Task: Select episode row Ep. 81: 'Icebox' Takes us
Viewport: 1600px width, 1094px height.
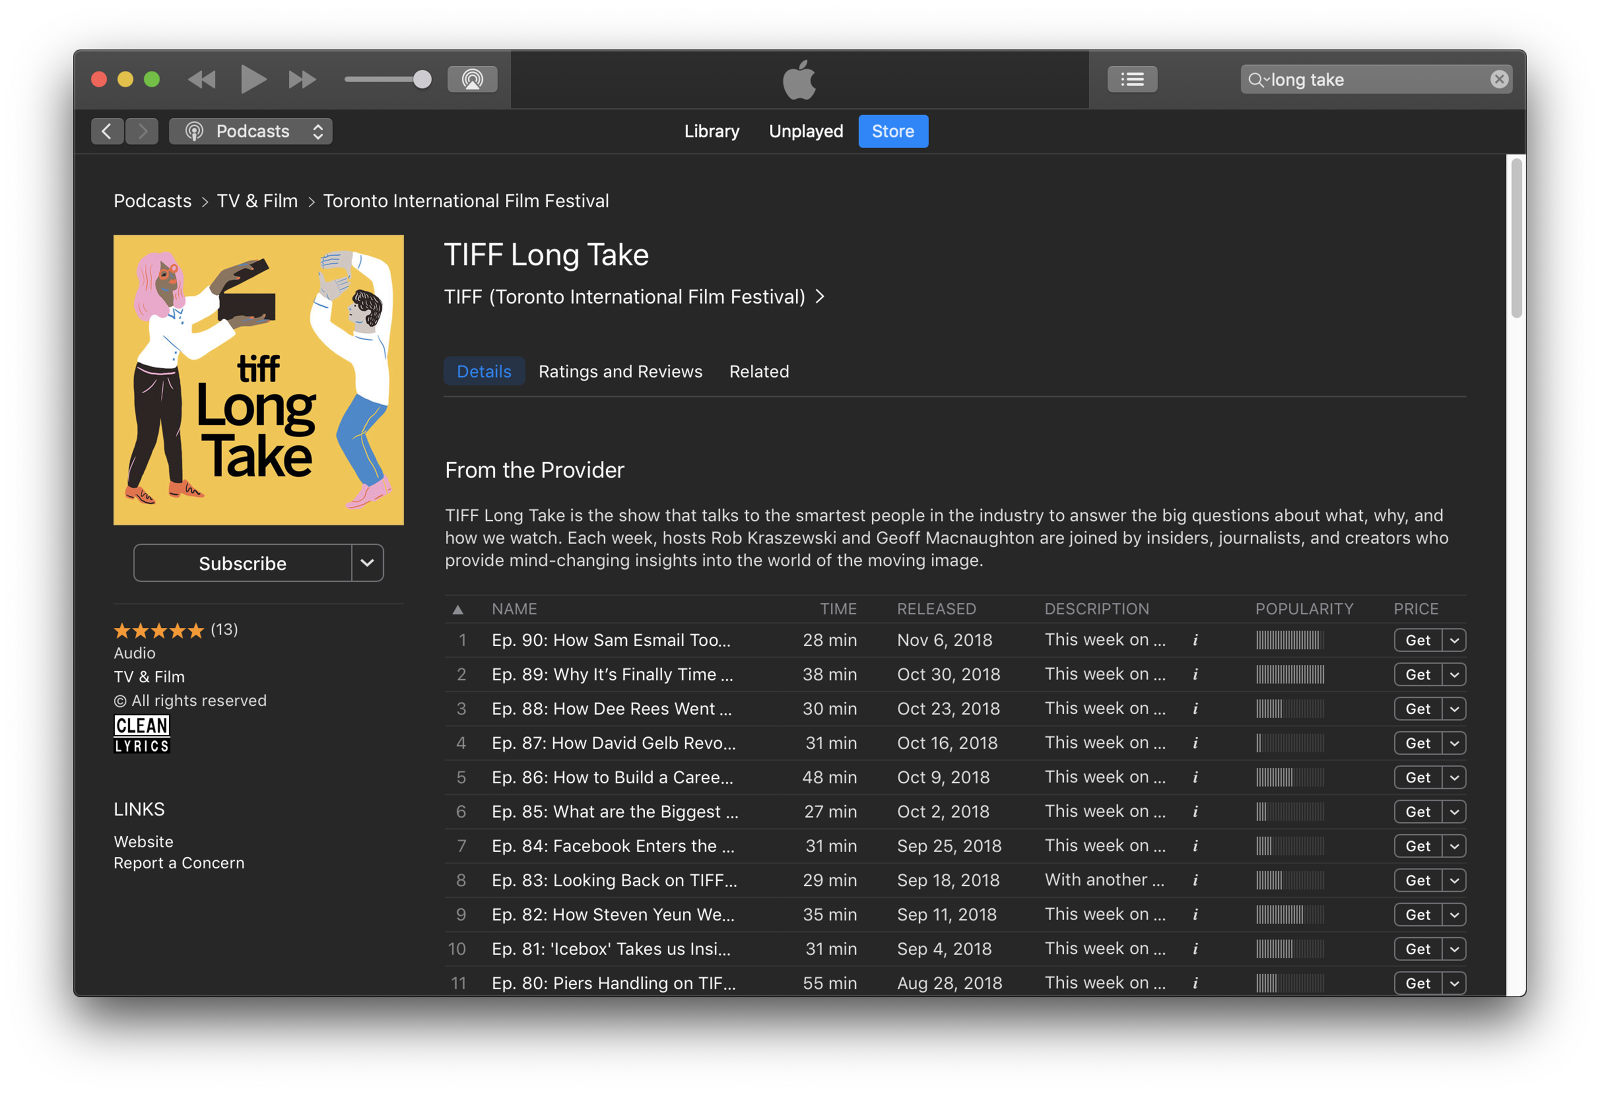Action: pyautogui.click(x=955, y=949)
